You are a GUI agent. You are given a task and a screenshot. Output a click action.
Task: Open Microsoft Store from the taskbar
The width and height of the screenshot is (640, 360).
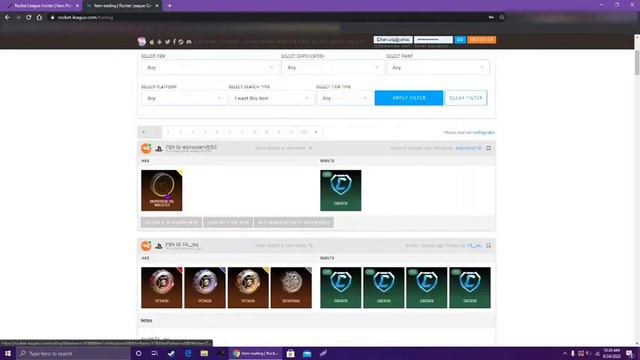290,353
